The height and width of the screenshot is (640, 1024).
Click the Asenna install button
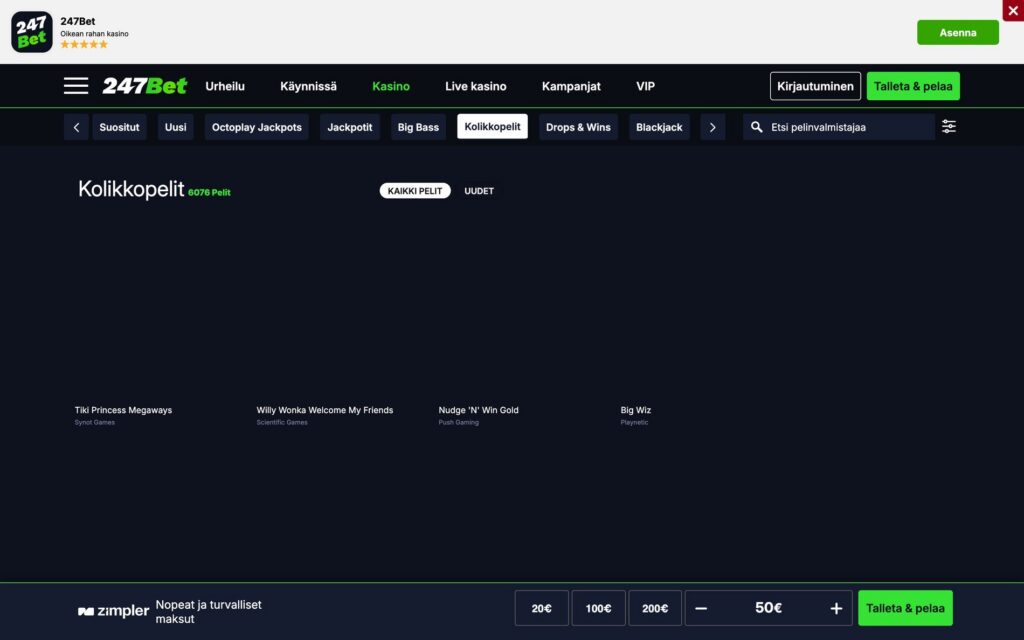tap(957, 32)
